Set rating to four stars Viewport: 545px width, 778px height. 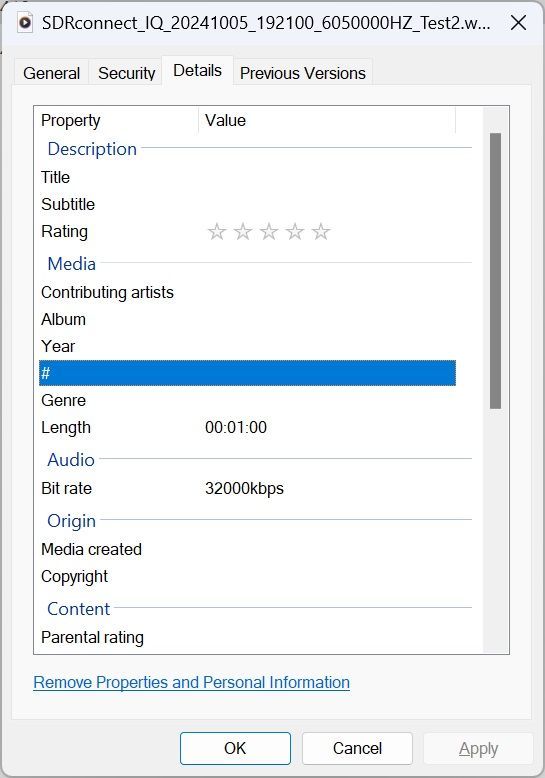coord(295,232)
